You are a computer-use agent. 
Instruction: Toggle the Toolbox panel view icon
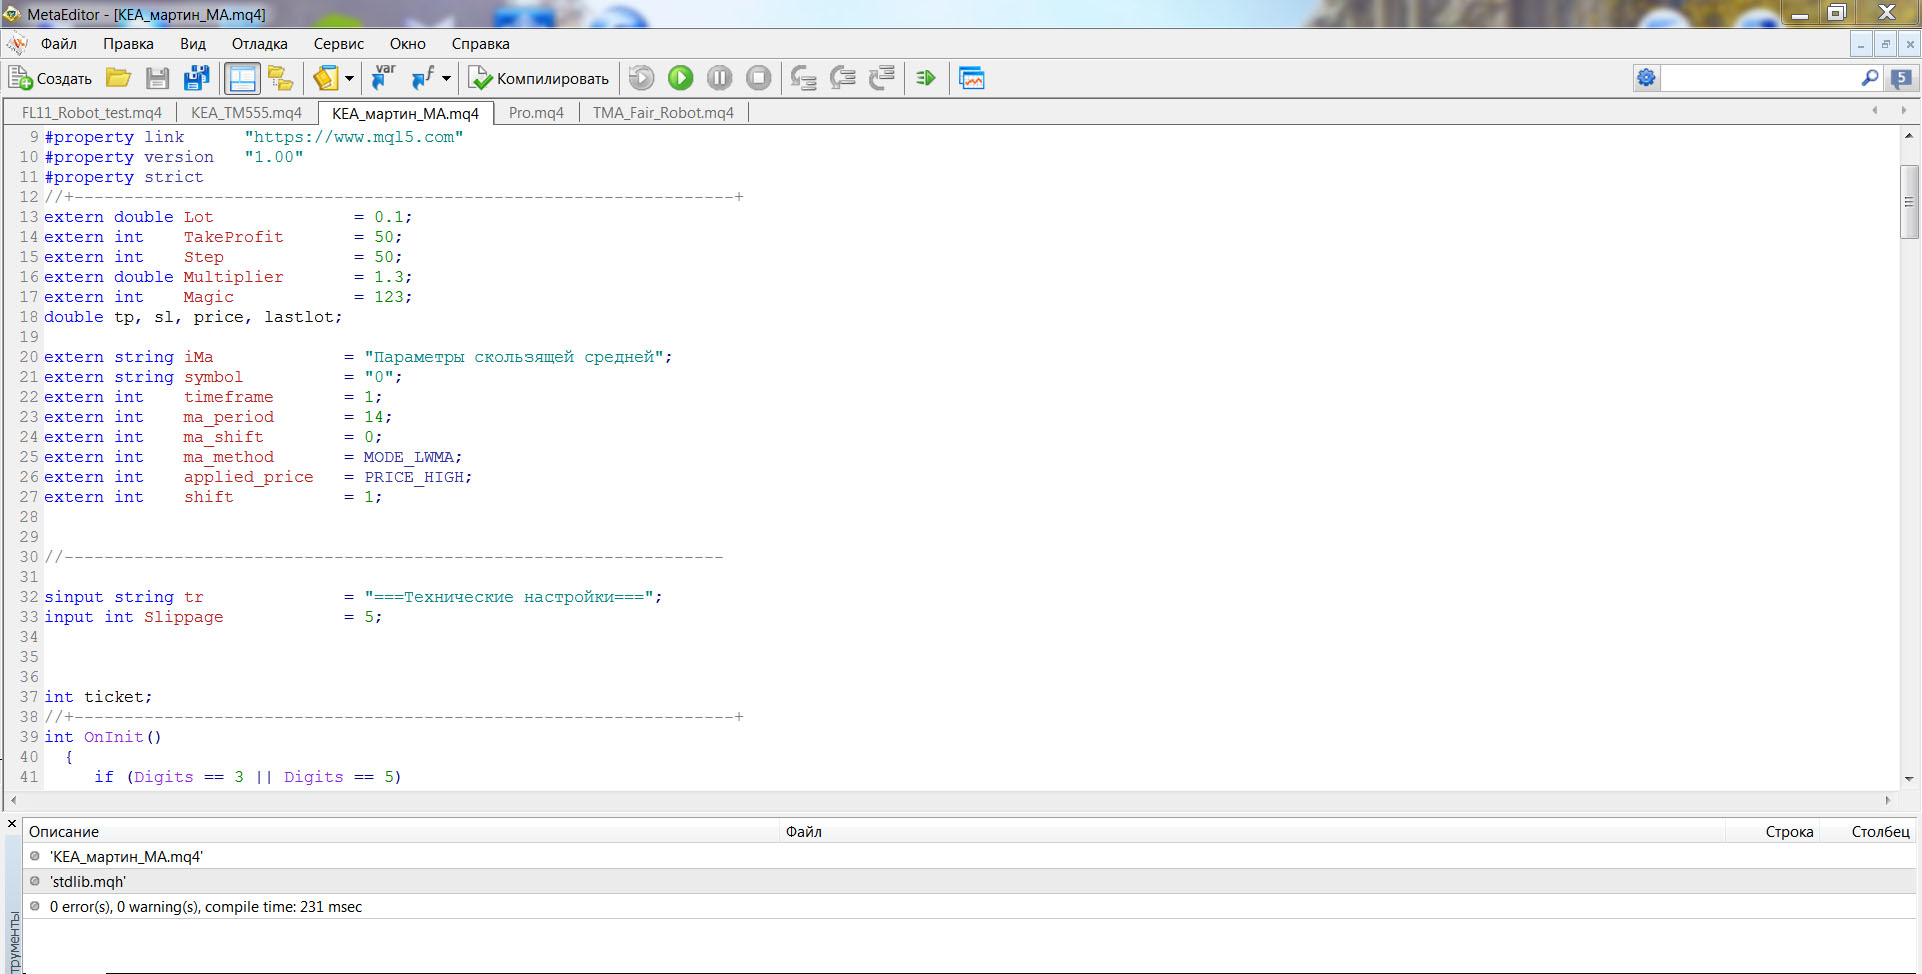click(242, 78)
